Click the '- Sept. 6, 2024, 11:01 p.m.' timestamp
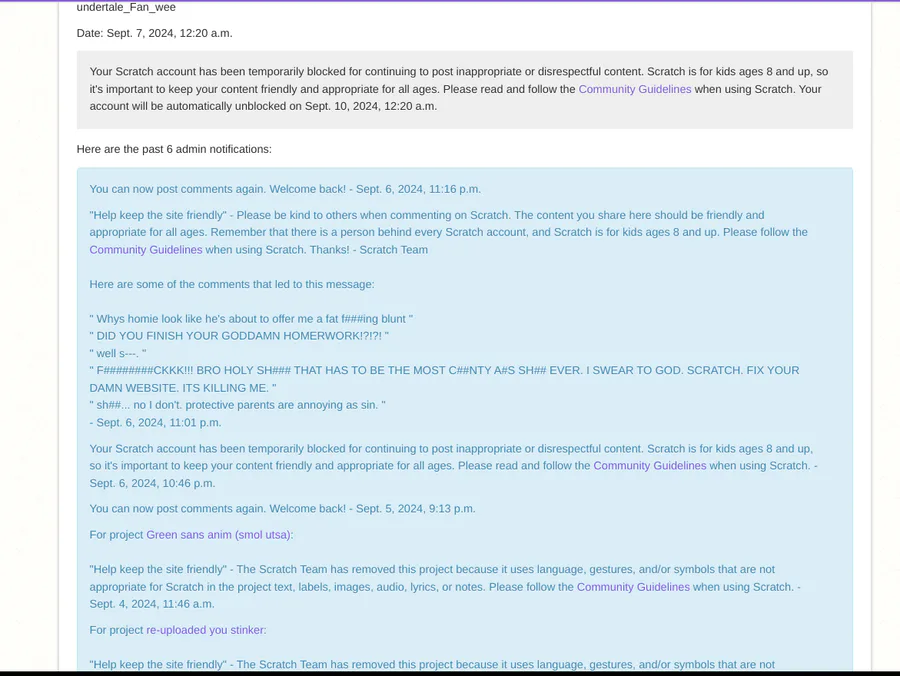 tap(155, 422)
